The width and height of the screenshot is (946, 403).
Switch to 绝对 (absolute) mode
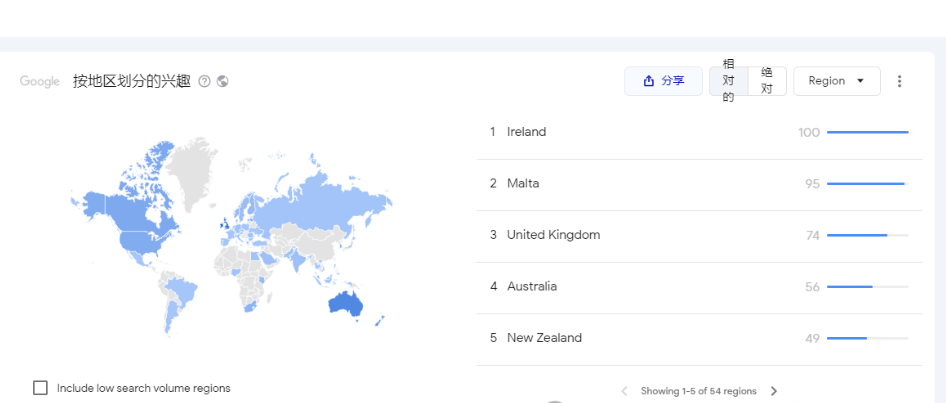(x=767, y=81)
